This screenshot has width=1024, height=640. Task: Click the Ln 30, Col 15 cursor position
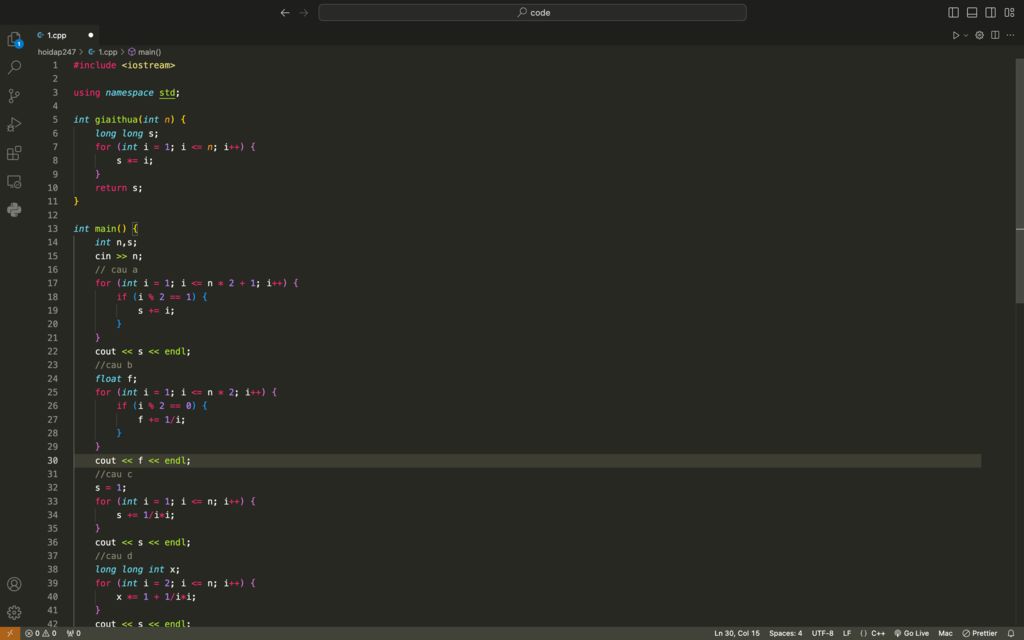(737, 633)
